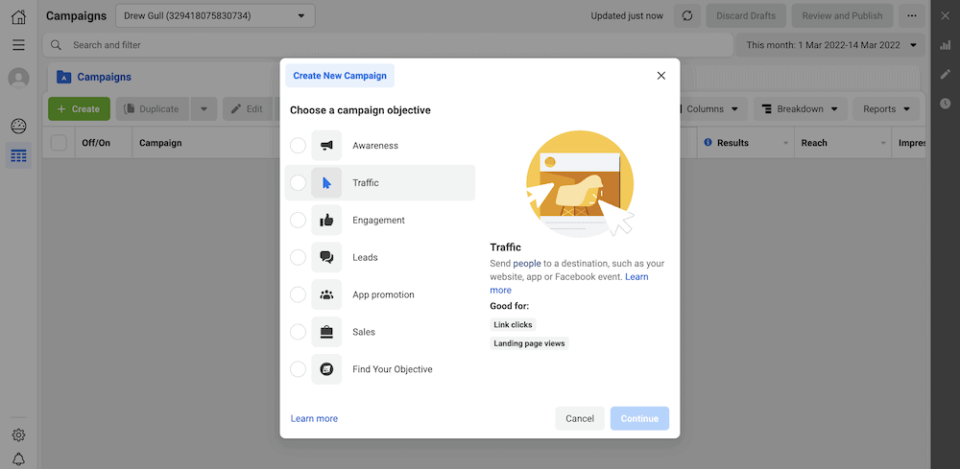This screenshot has width=960, height=469.
Task: Click the refresh icon beside Updated just now
Action: click(687, 16)
